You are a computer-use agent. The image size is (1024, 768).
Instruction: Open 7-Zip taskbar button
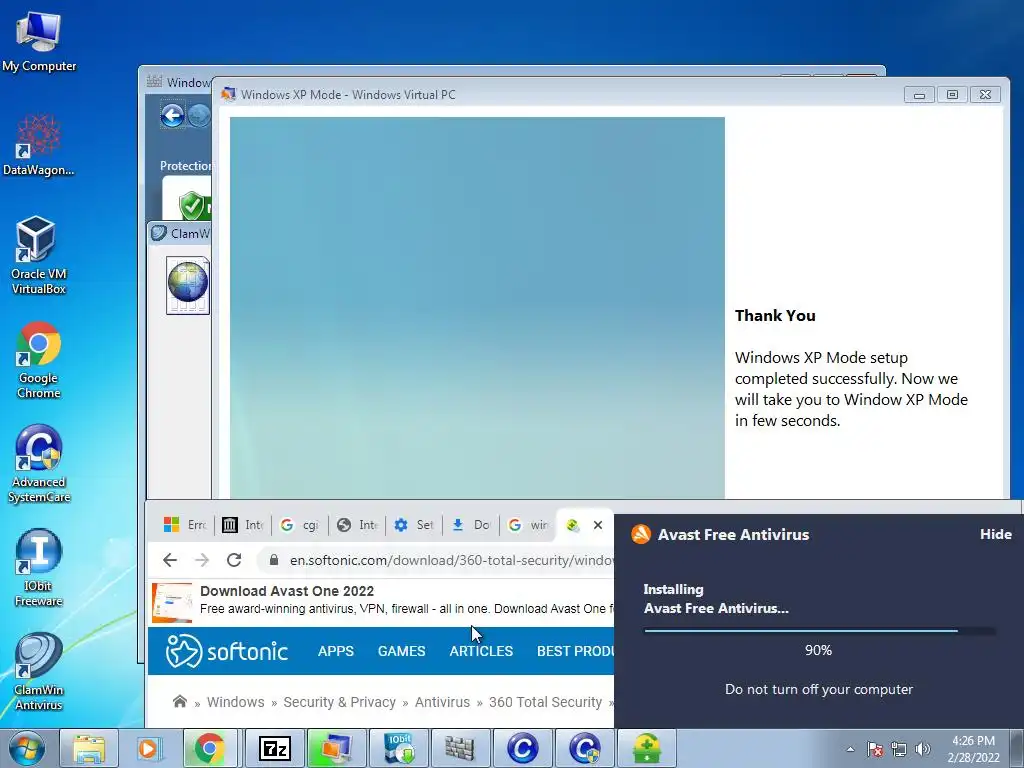(x=274, y=748)
